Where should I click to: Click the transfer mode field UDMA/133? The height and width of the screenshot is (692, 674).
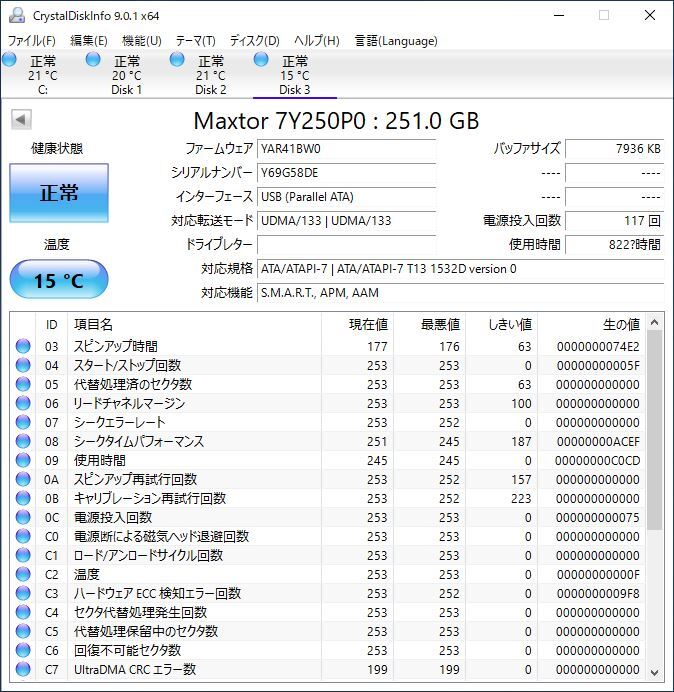tap(346, 220)
